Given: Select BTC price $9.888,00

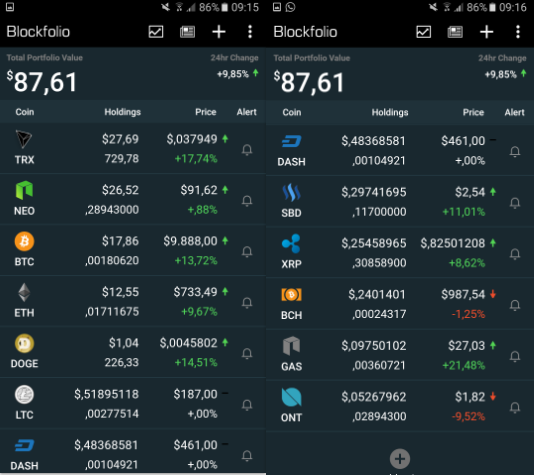Looking at the screenshot, I should coord(190,241).
